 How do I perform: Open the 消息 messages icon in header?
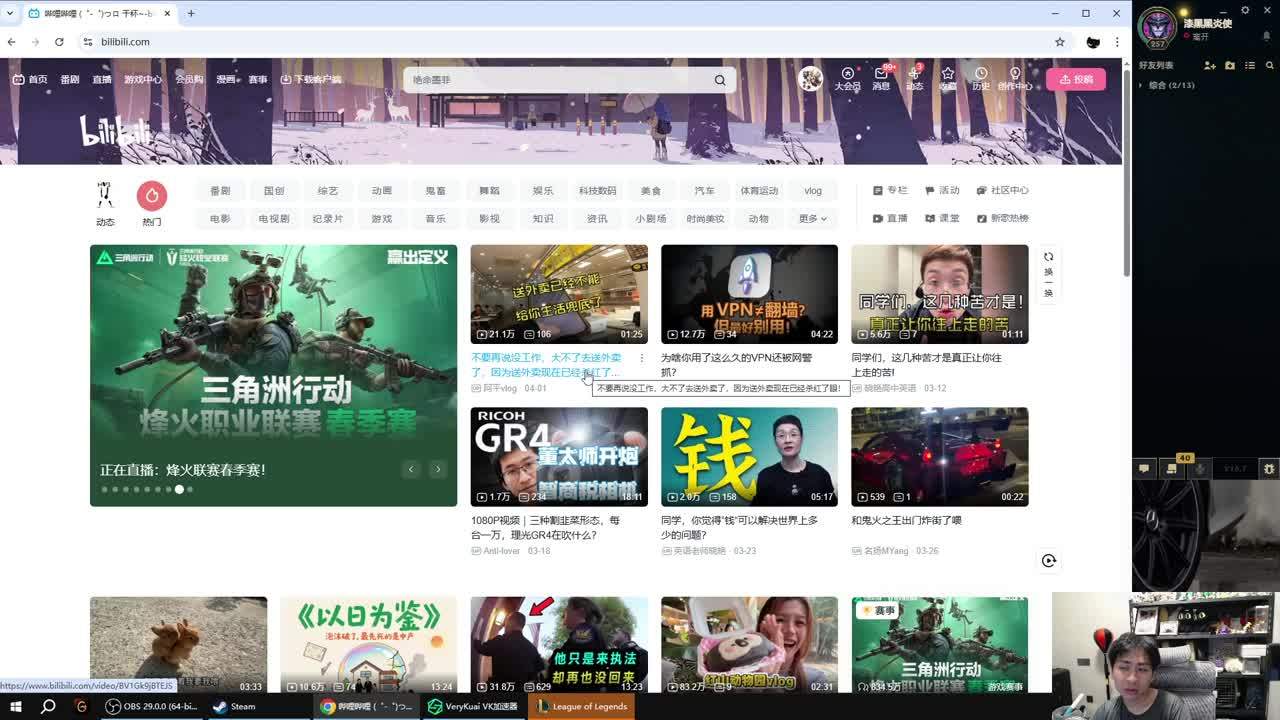(881, 78)
